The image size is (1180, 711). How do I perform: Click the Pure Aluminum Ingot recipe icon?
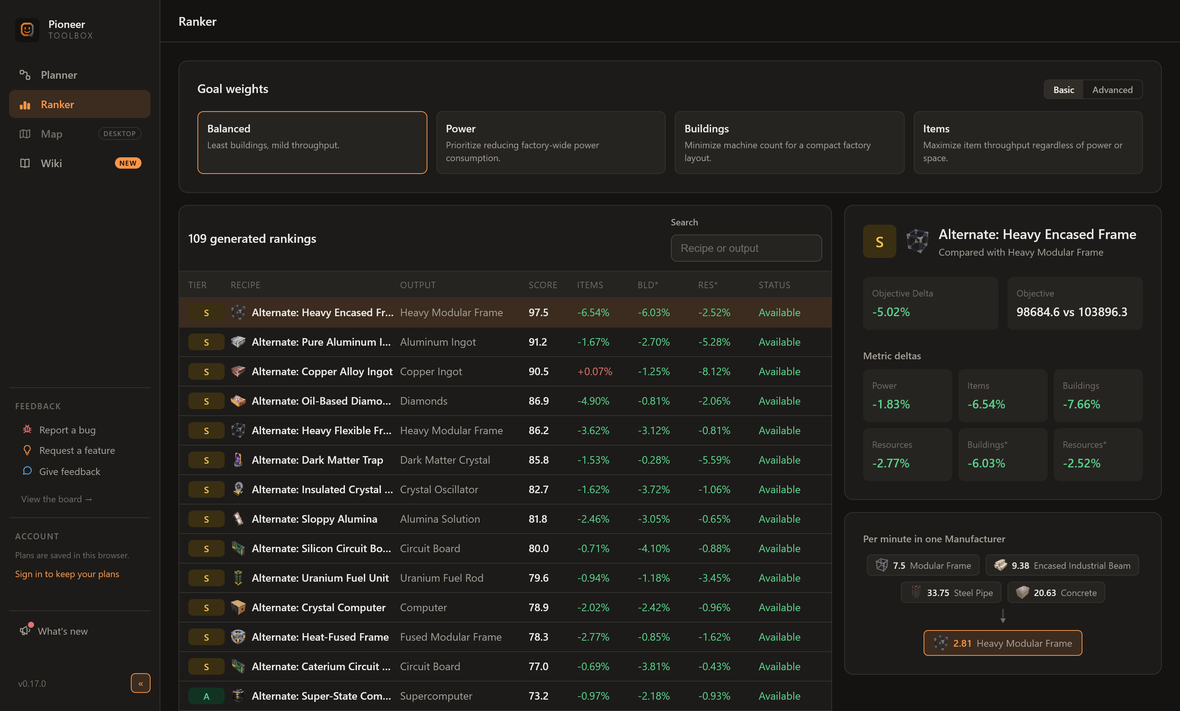[x=238, y=342]
